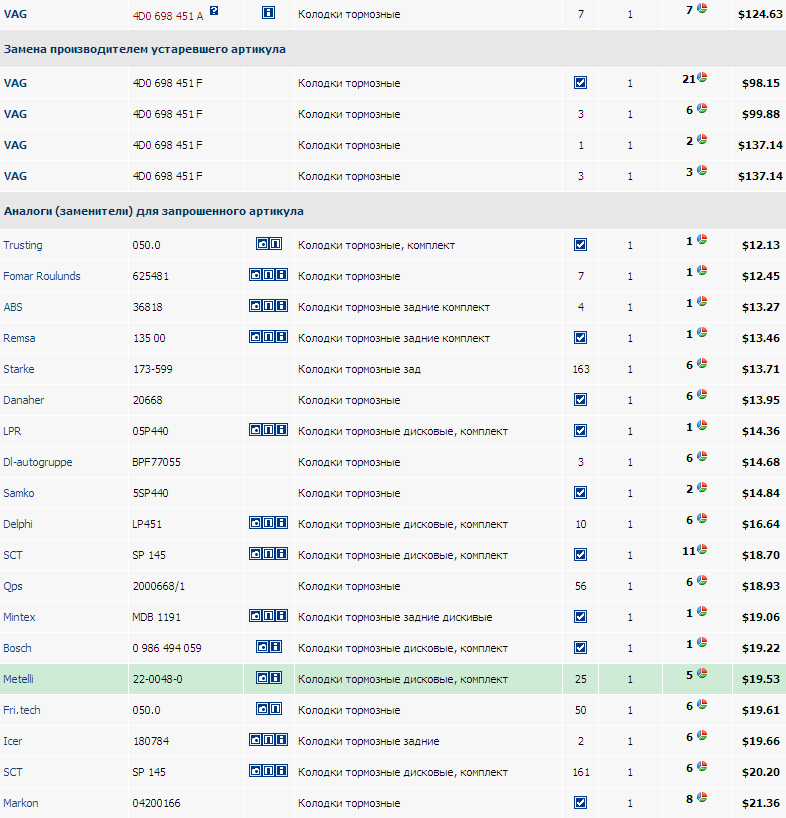
Task: View photo icon for Delphi LP451
Action: coord(256,523)
